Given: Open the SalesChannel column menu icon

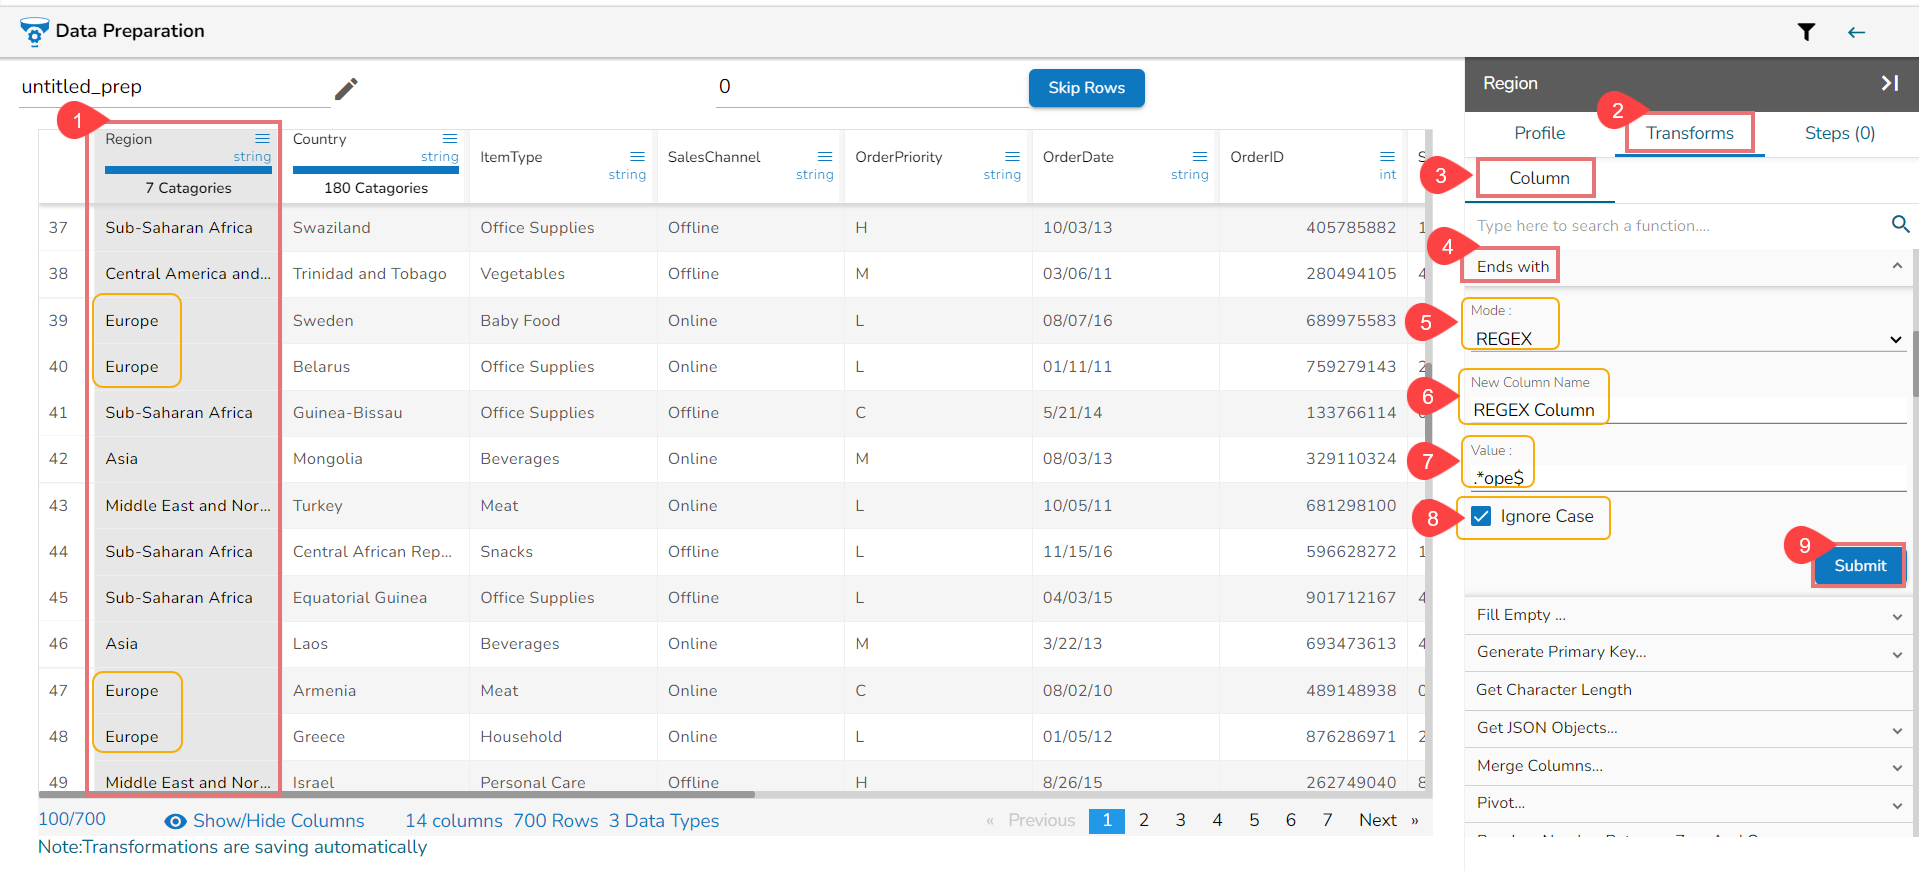Looking at the screenshot, I should coord(824,157).
